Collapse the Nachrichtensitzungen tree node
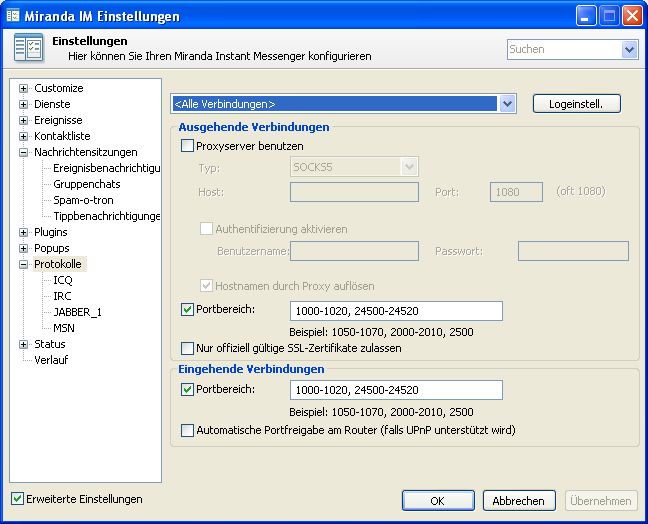 [x=24, y=152]
